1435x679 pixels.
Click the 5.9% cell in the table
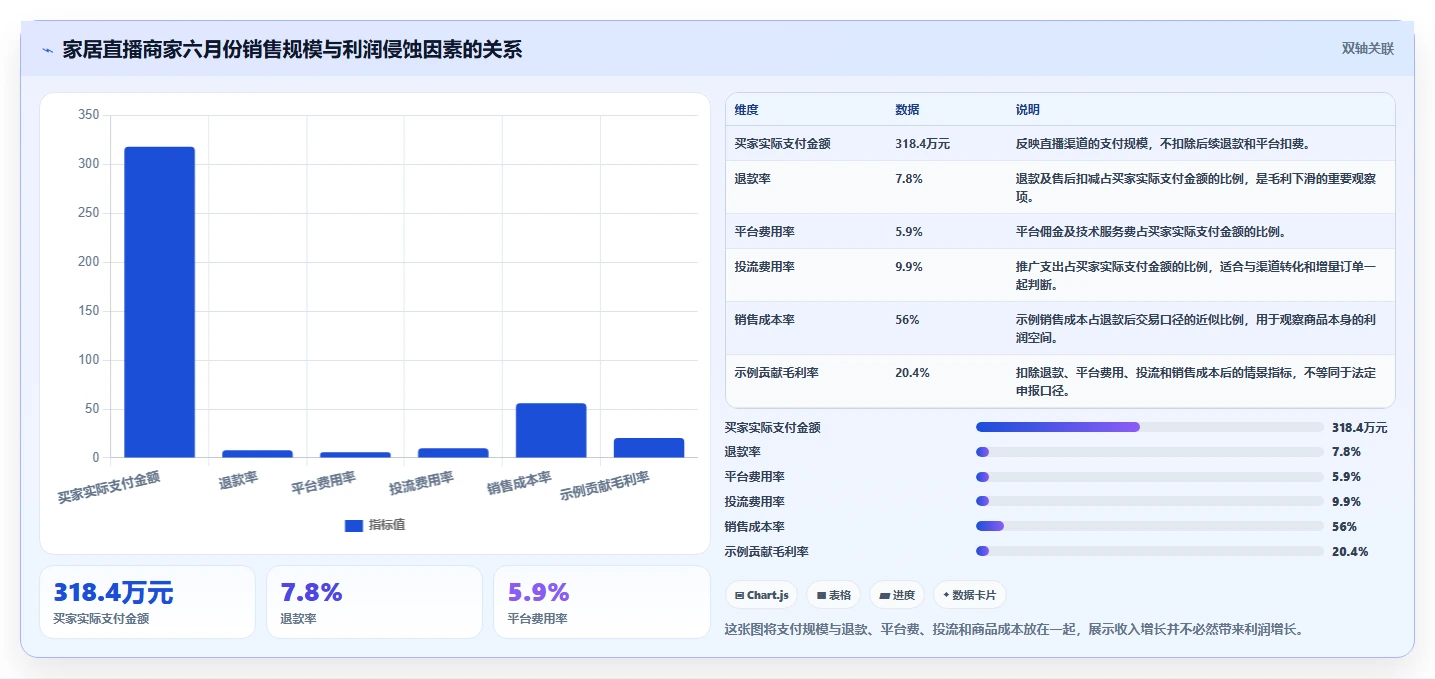point(908,232)
